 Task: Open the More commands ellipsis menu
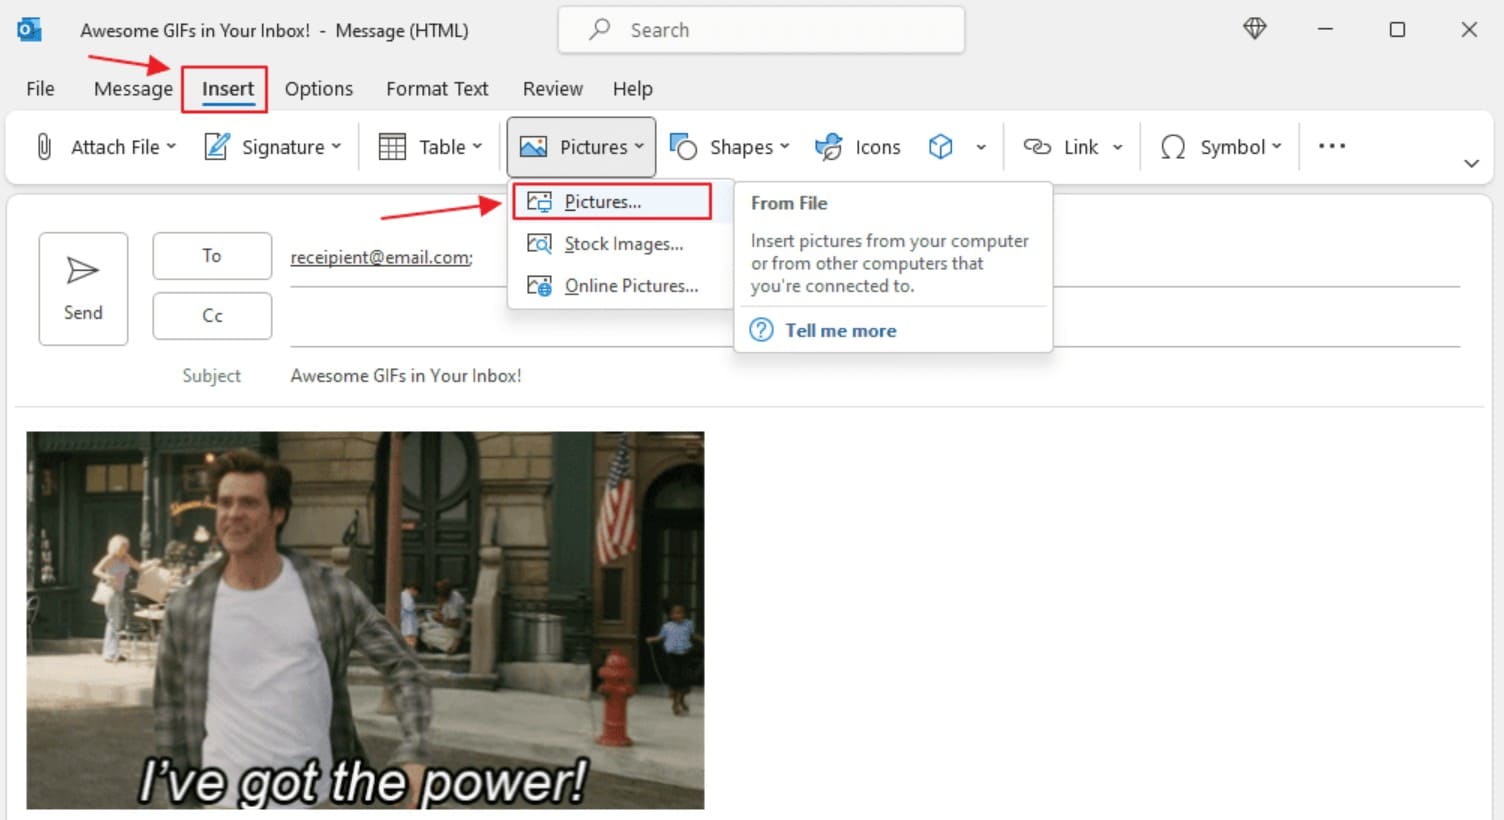point(1331,146)
